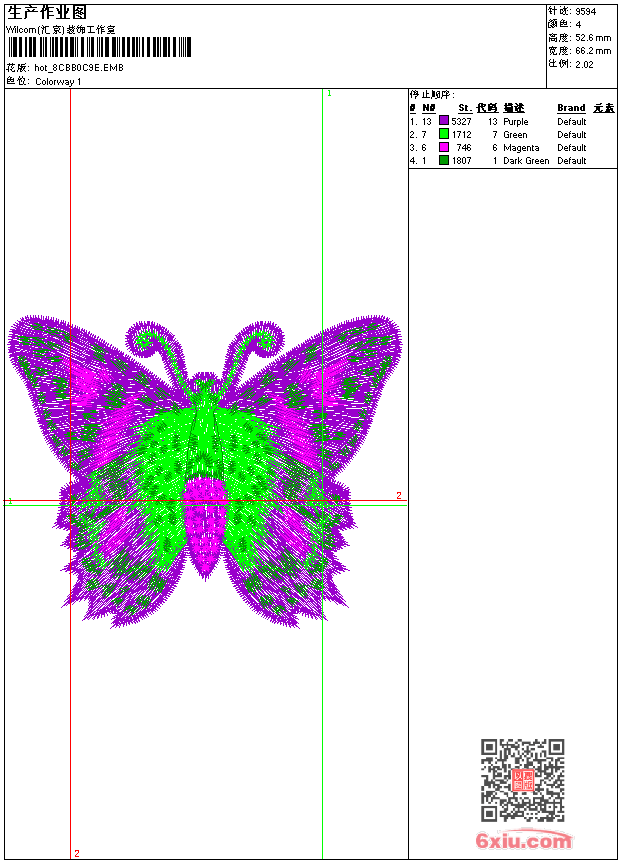Viewport: 620px width, 860px height.
Task: Open the 6xiu.com watermark link
Action: pos(523,841)
